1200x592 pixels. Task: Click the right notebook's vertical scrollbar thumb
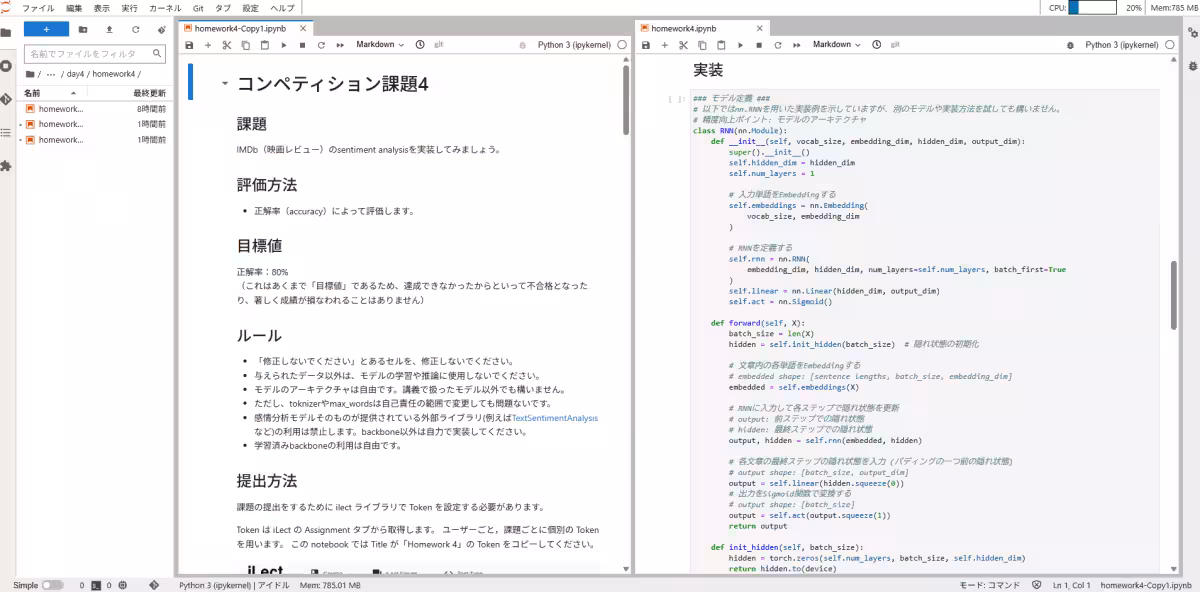1173,289
